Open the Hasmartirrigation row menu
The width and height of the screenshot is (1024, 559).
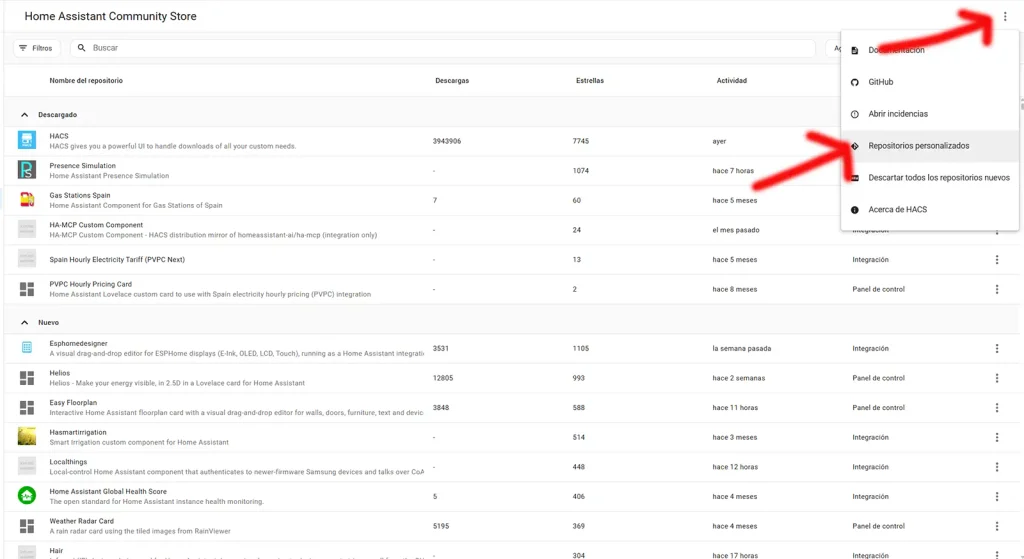(997, 437)
